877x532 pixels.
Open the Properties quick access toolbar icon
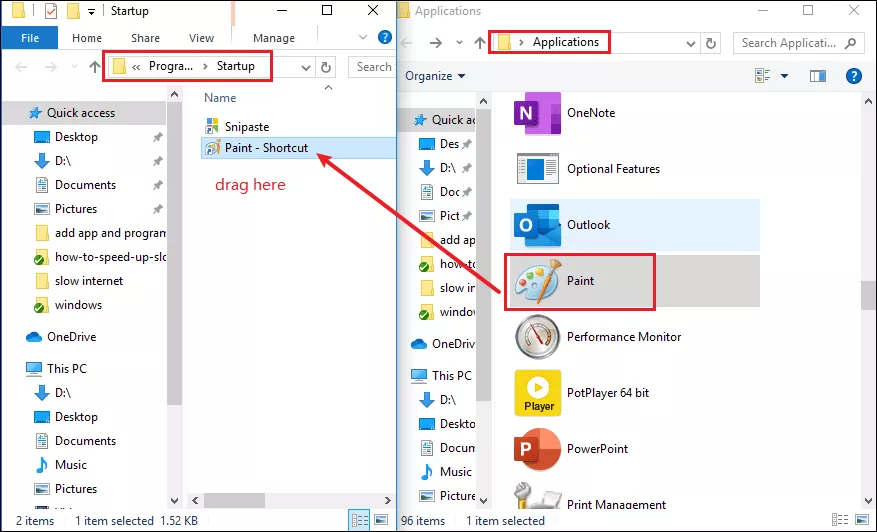51,11
